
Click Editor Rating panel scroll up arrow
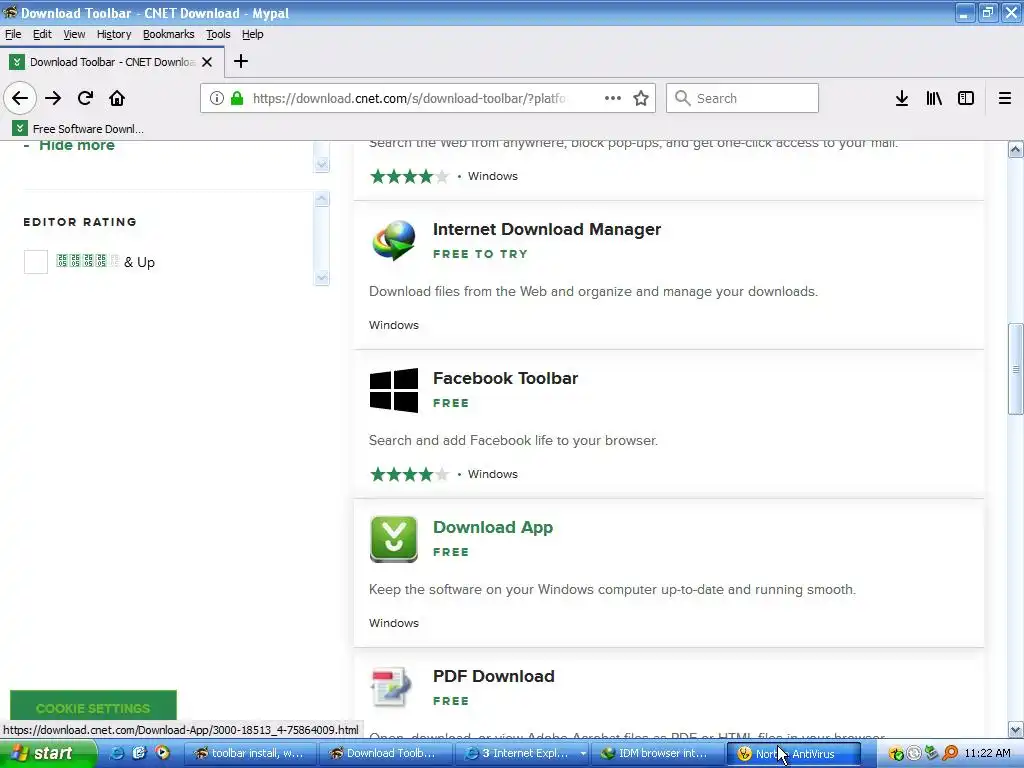[x=321, y=199]
